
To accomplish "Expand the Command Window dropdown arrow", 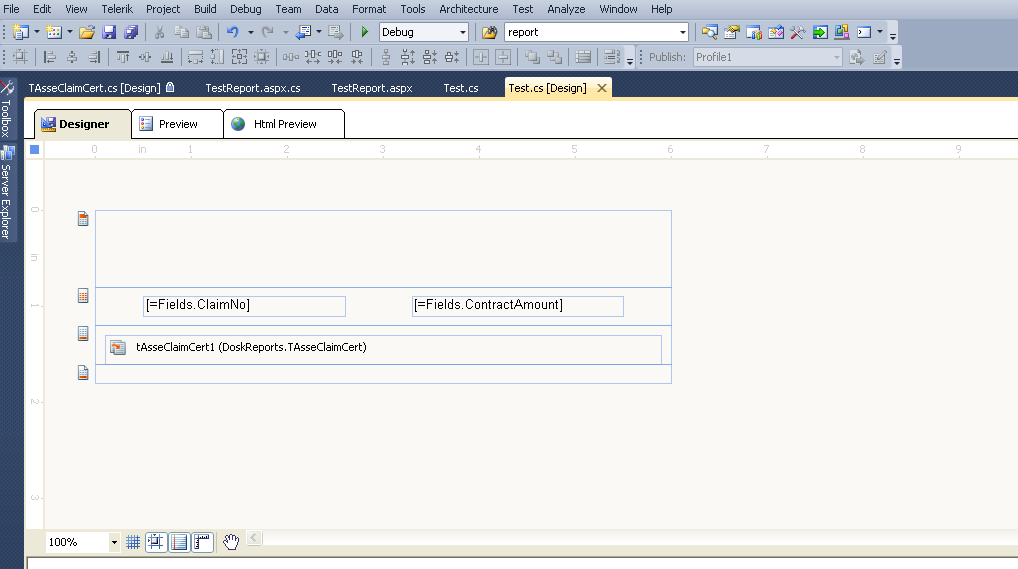I will [880, 32].
